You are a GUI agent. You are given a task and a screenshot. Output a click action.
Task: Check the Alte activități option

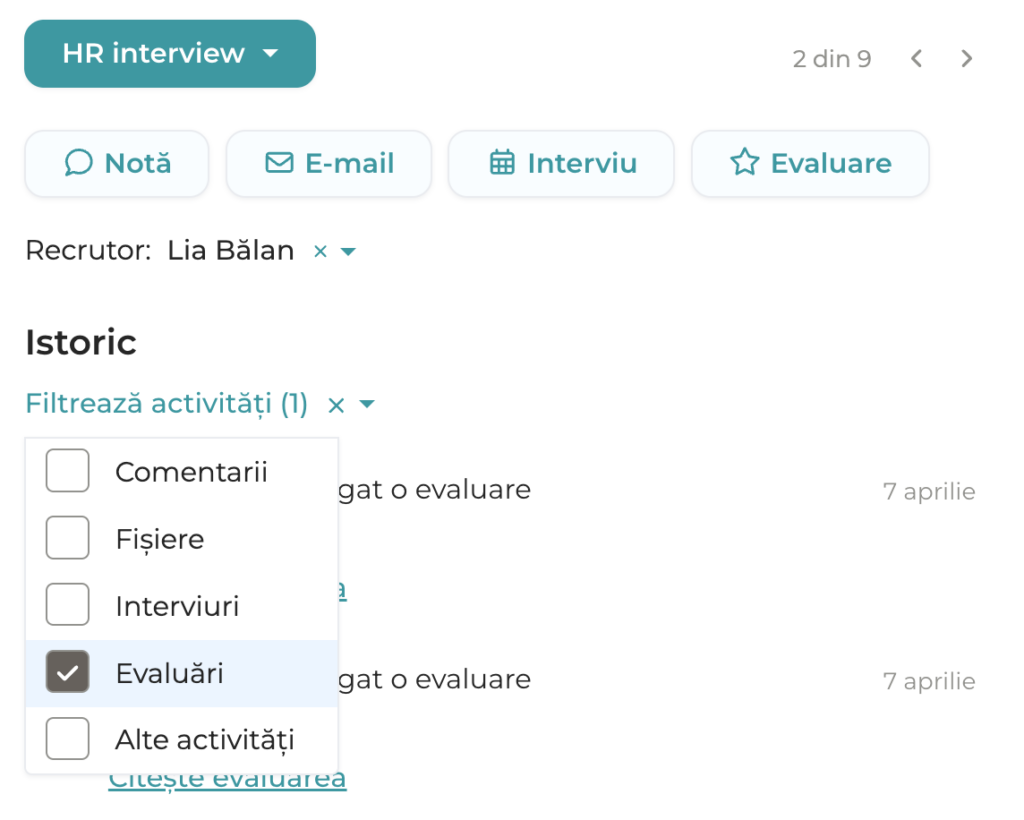pyautogui.click(x=67, y=739)
